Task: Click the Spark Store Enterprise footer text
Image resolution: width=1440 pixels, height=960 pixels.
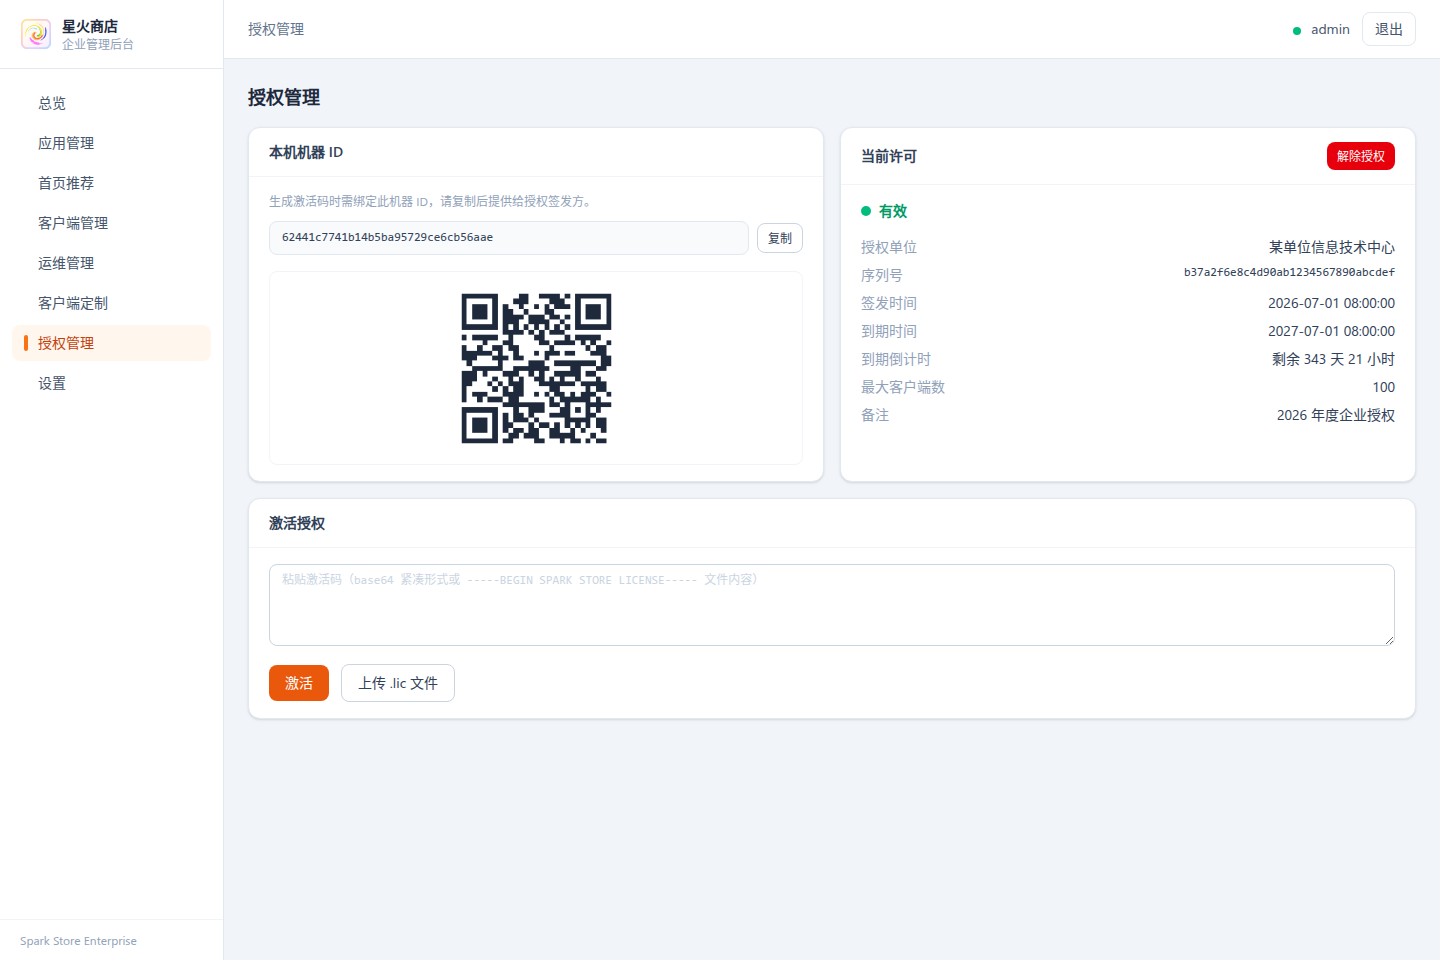Action: (x=78, y=941)
